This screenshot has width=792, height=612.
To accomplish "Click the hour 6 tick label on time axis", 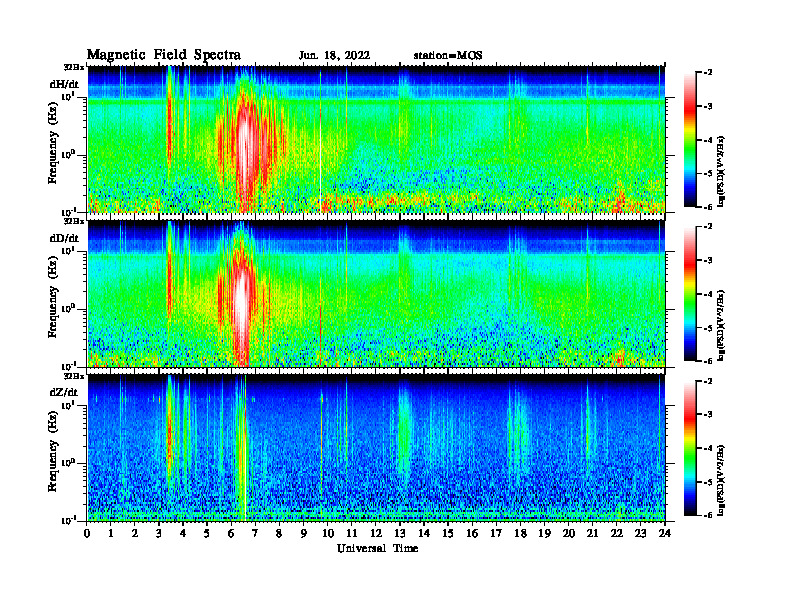I will coord(231,534).
